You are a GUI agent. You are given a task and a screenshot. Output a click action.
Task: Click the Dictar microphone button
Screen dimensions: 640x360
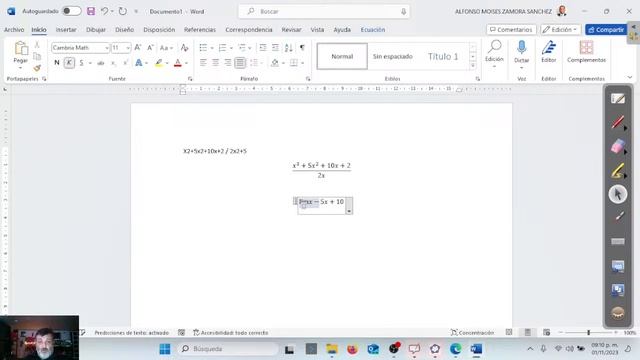[521, 54]
